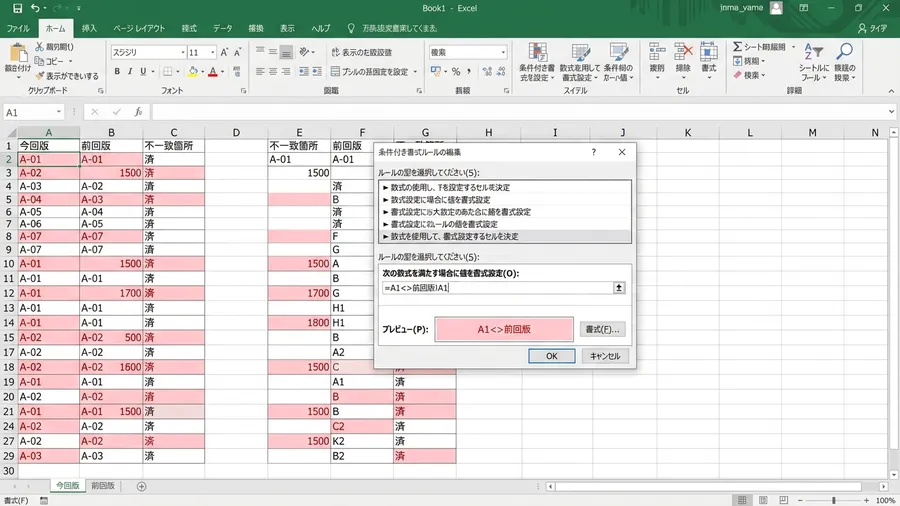Click Format as Table icon
This screenshot has height=506, width=900.
580,62
